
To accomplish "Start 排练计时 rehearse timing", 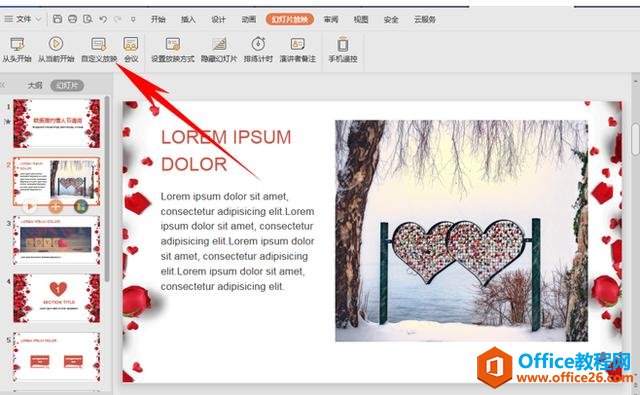I will [x=258, y=44].
